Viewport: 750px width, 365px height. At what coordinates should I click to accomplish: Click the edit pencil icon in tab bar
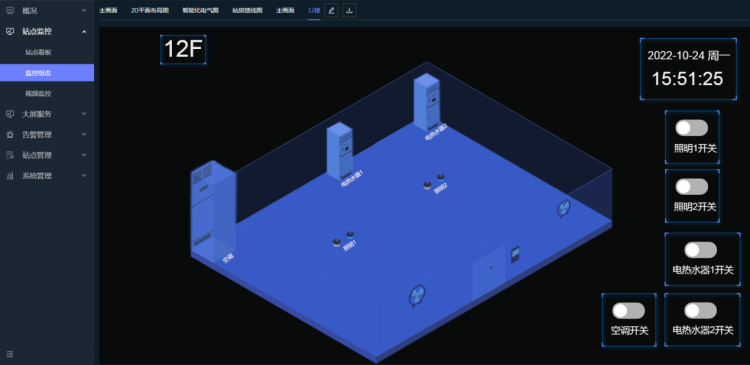pos(331,10)
